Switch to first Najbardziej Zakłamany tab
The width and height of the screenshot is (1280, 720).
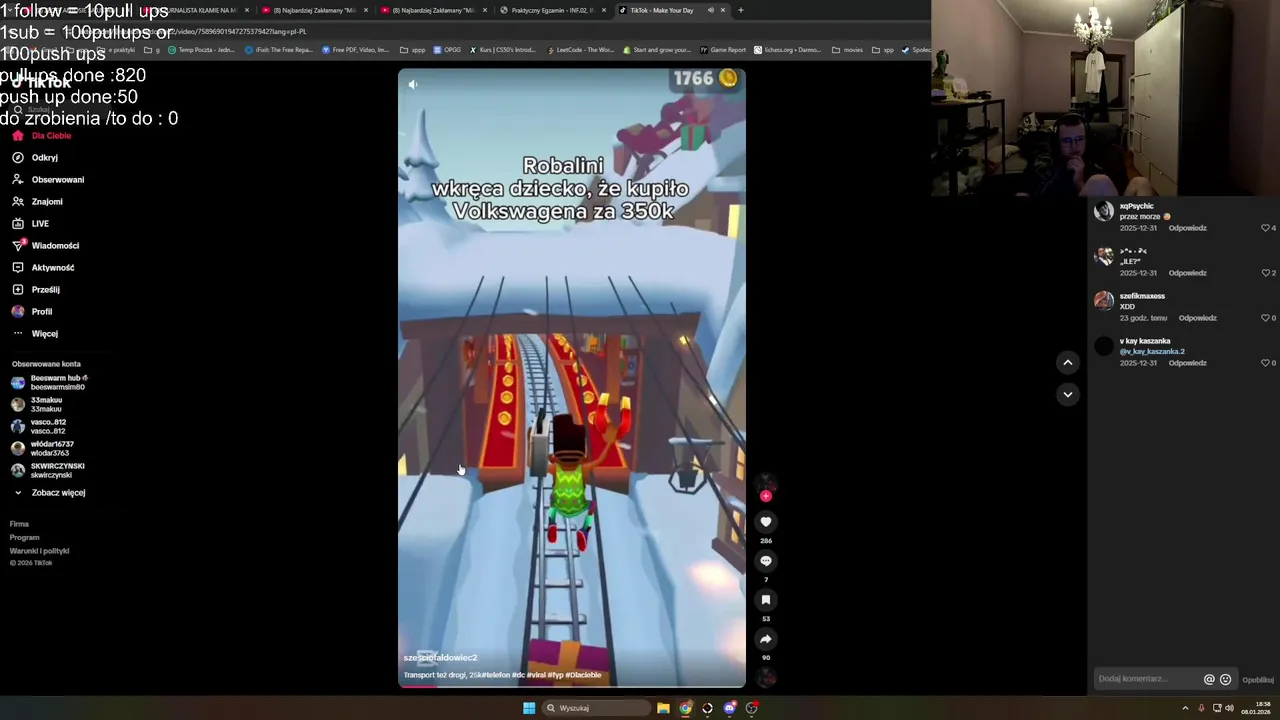(x=315, y=10)
